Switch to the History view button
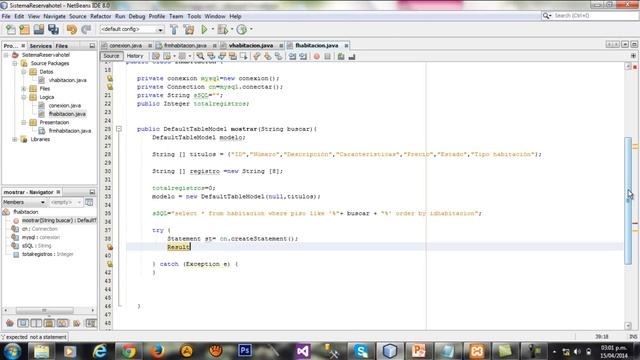This screenshot has height=360, width=640. (x=135, y=56)
